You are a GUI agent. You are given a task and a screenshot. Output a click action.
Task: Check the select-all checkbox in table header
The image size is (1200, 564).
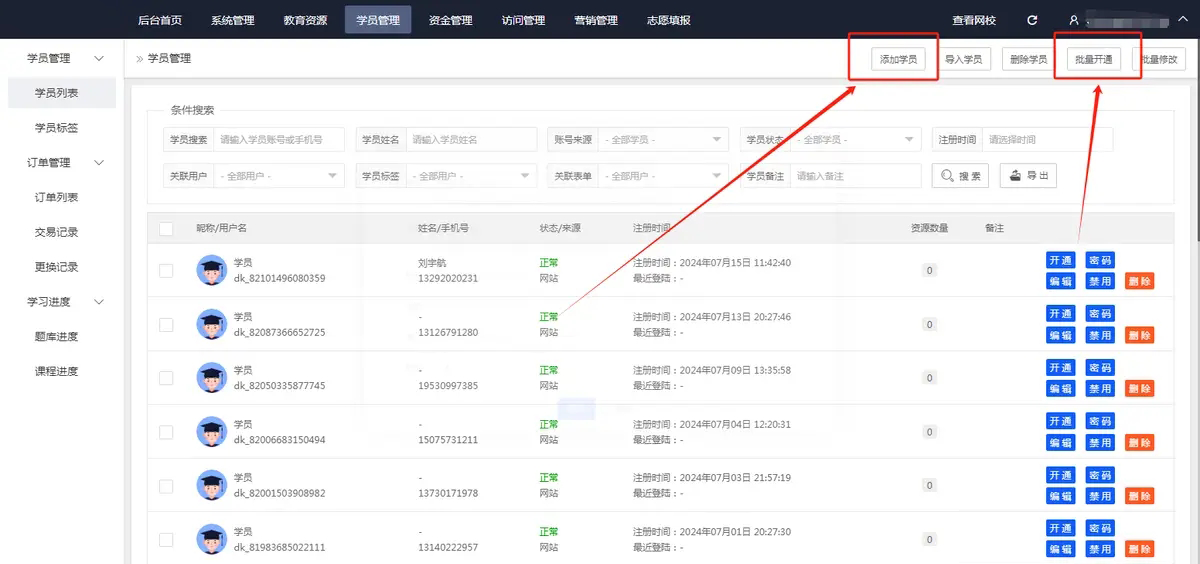click(166, 229)
